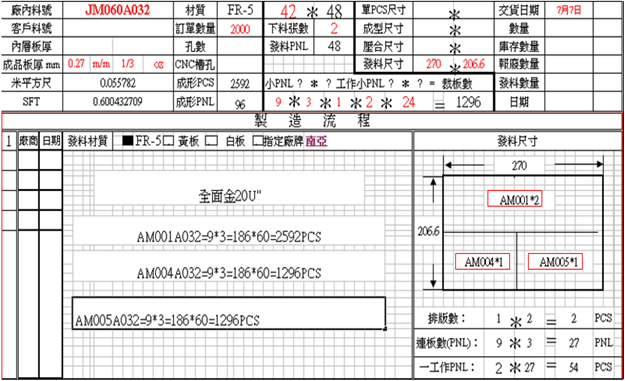Select the 0.600432709 SFT value cell
This screenshot has height=381, width=625.
(118, 102)
